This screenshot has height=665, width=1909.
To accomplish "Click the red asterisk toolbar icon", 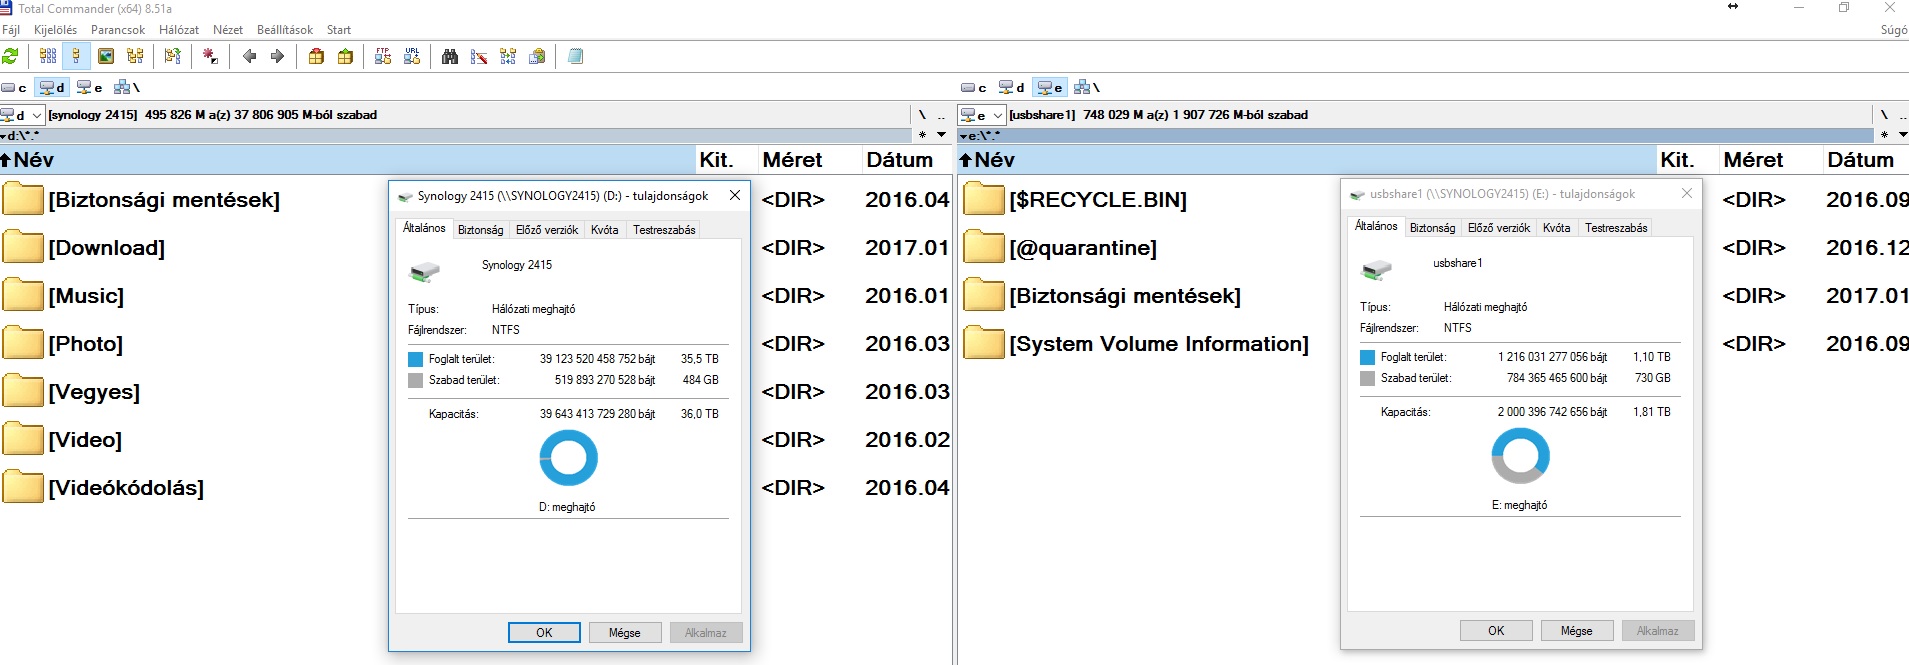I will (x=210, y=56).
